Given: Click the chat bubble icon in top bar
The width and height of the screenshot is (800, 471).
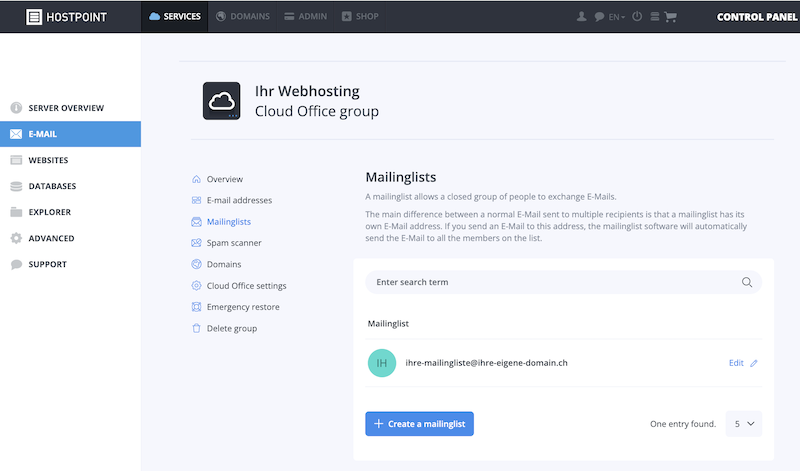Looking at the screenshot, I should click(599, 17).
